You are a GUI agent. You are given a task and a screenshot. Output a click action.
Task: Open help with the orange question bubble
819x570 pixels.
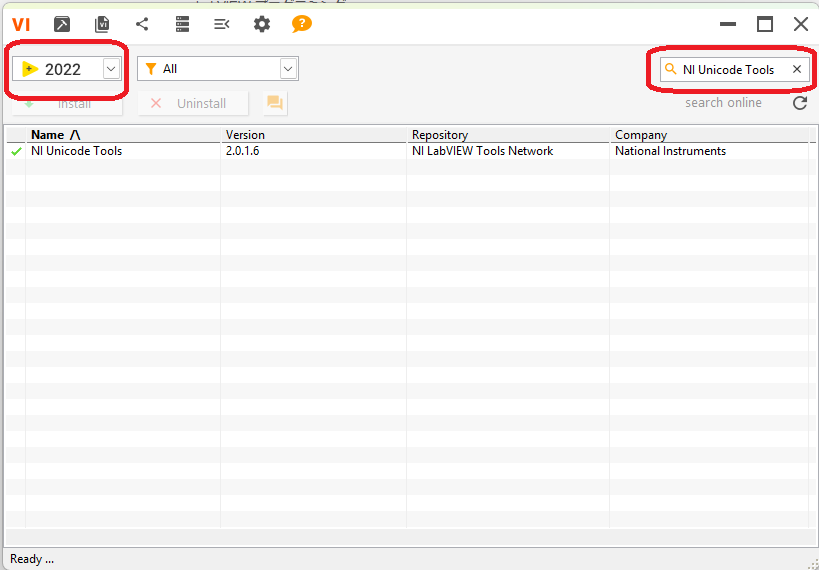point(302,24)
